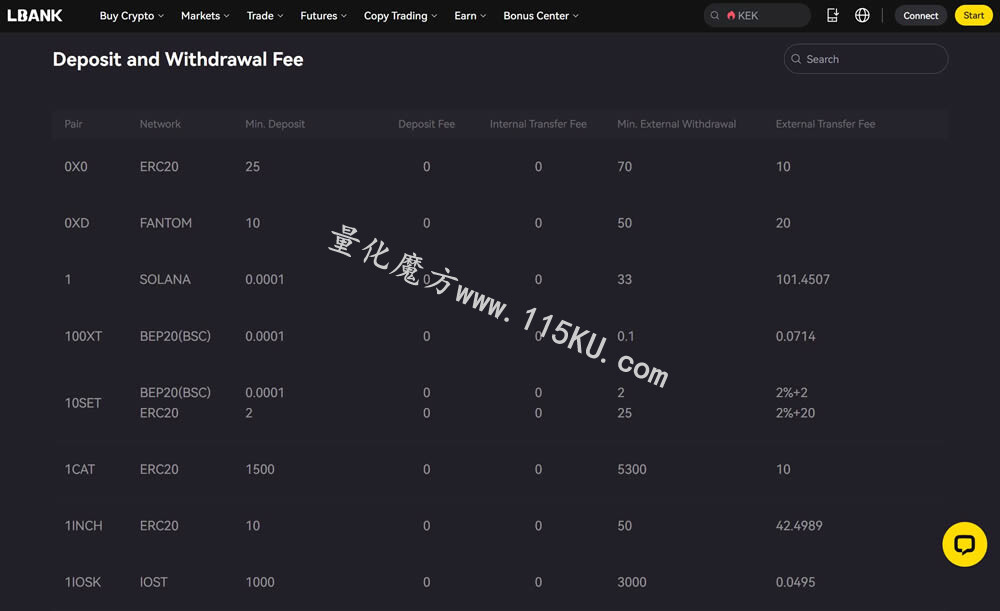
Task: Click the LBANK logo
Action: coord(34,15)
